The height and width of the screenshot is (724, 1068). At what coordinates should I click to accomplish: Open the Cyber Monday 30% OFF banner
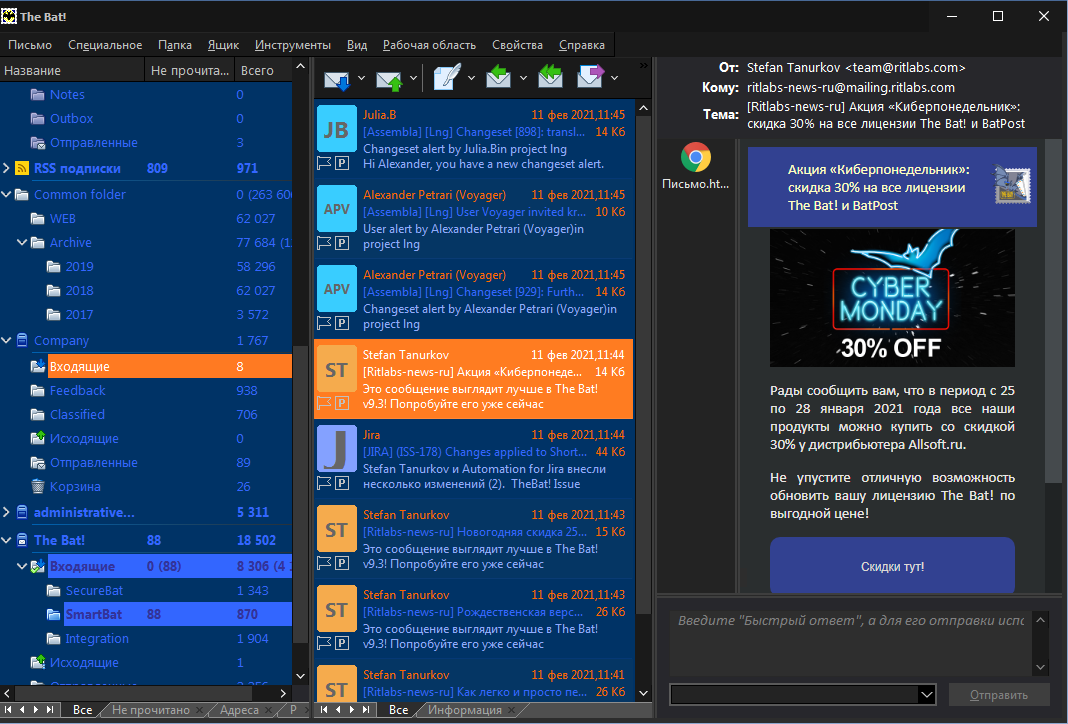point(892,298)
